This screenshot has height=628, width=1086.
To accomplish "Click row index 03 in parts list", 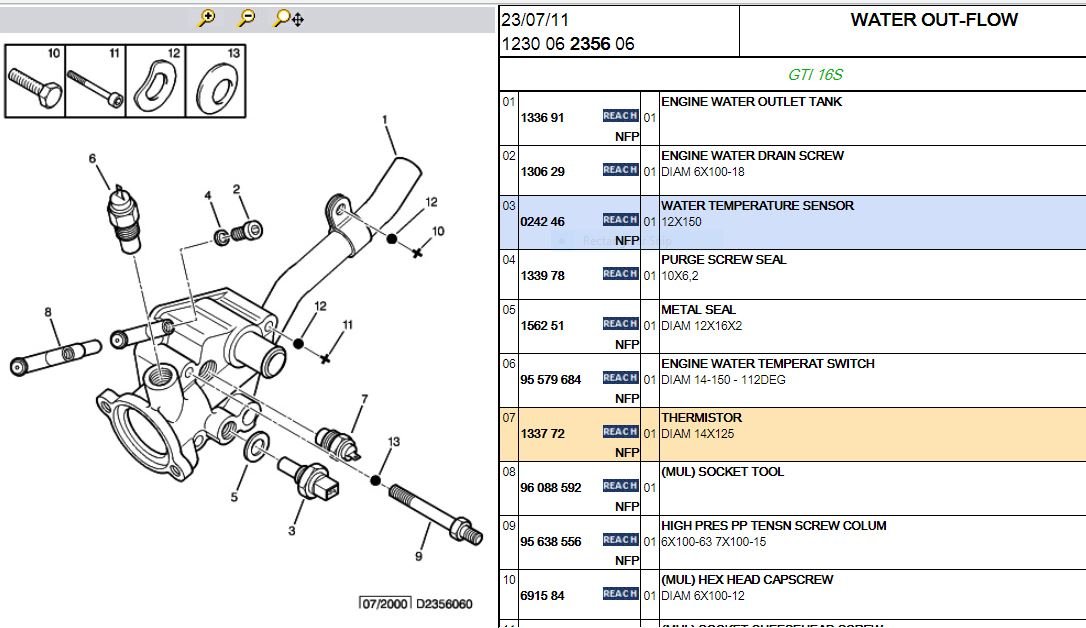I will [509, 206].
